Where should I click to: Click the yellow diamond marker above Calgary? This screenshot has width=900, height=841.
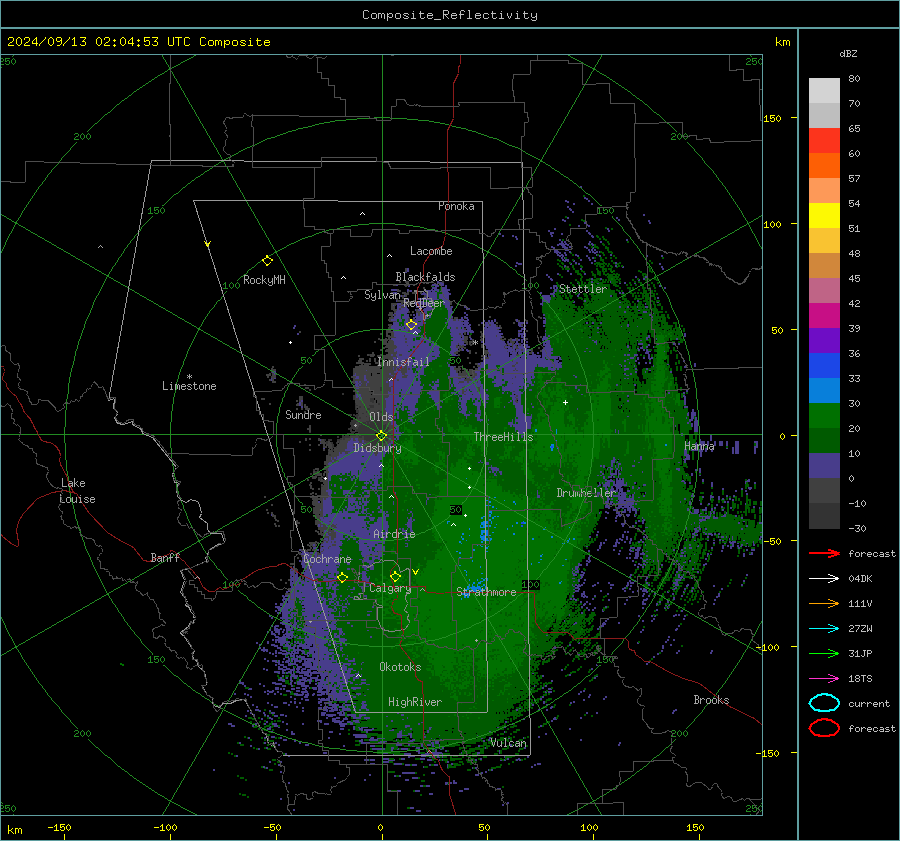pyautogui.click(x=395, y=576)
